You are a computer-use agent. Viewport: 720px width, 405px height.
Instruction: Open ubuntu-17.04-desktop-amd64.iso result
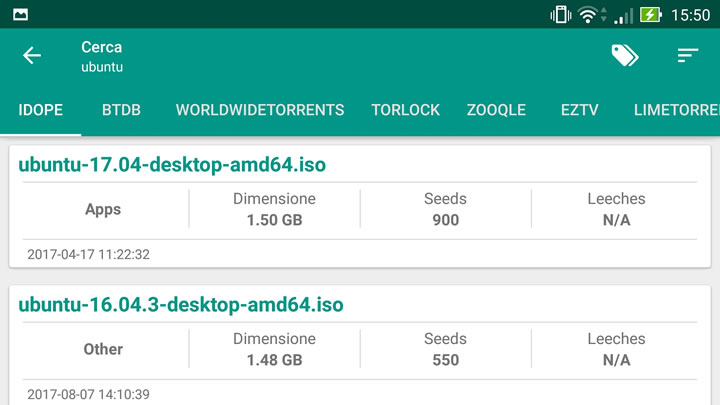[x=172, y=164]
